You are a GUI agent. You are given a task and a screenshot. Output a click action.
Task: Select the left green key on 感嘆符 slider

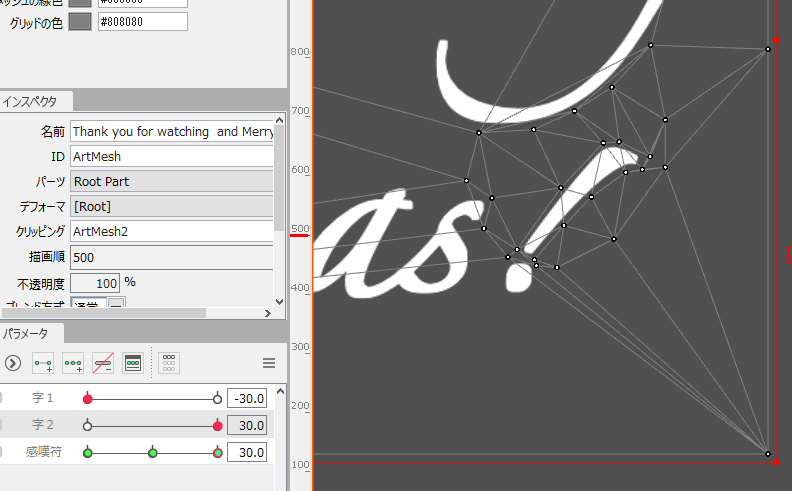pos(88,453)
